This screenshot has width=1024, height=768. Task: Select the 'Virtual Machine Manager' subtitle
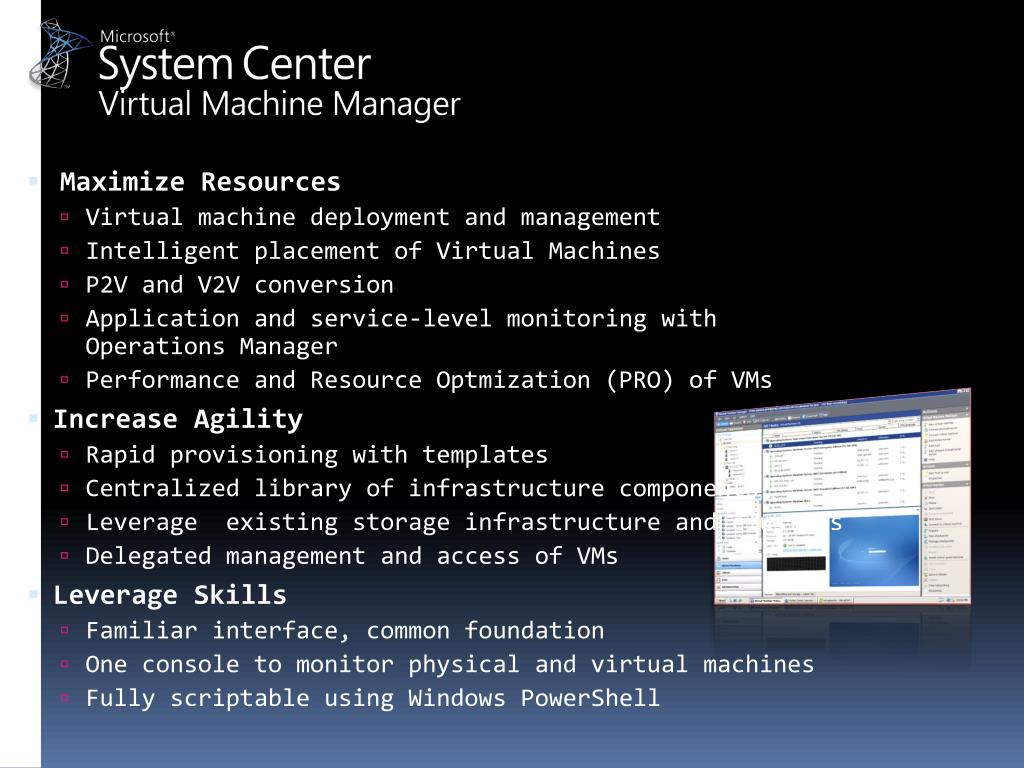[x=280, y=104]
